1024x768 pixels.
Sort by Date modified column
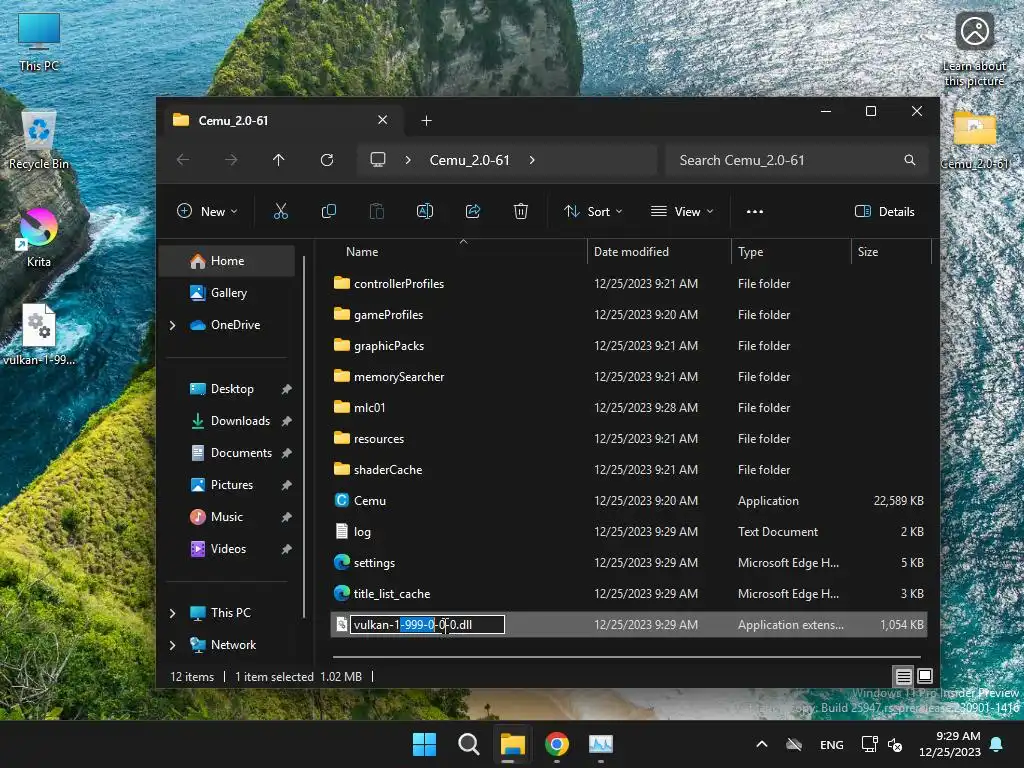(659, 251)
